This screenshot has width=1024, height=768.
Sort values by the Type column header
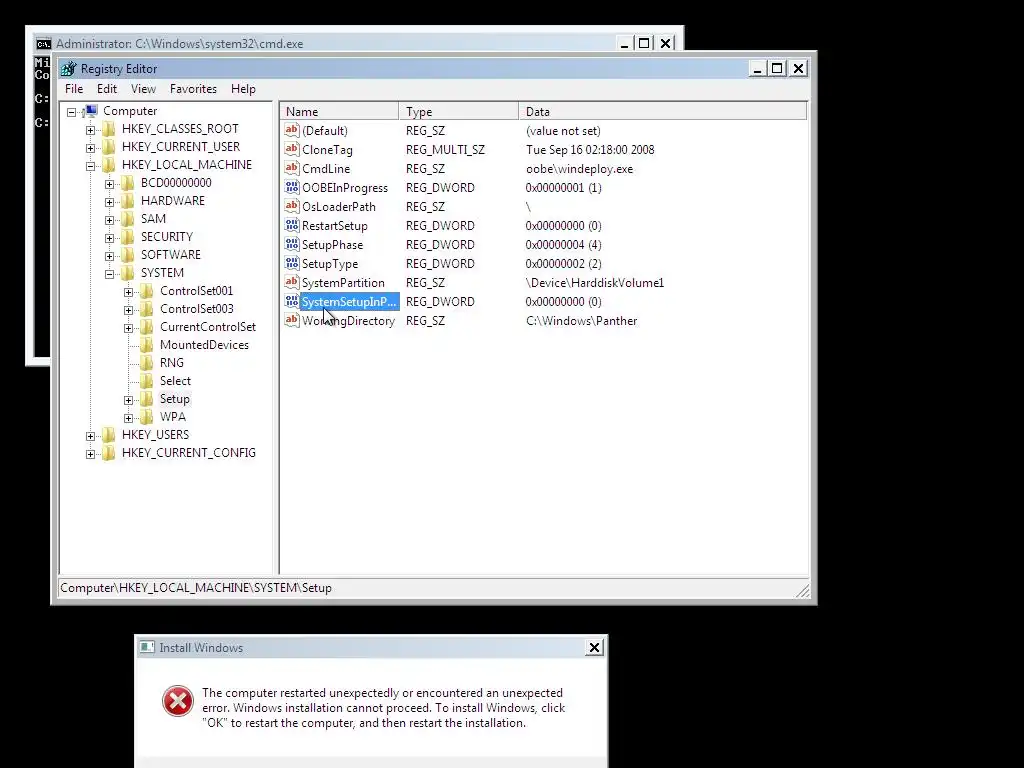pyautogui.click(x=458, y=112)
